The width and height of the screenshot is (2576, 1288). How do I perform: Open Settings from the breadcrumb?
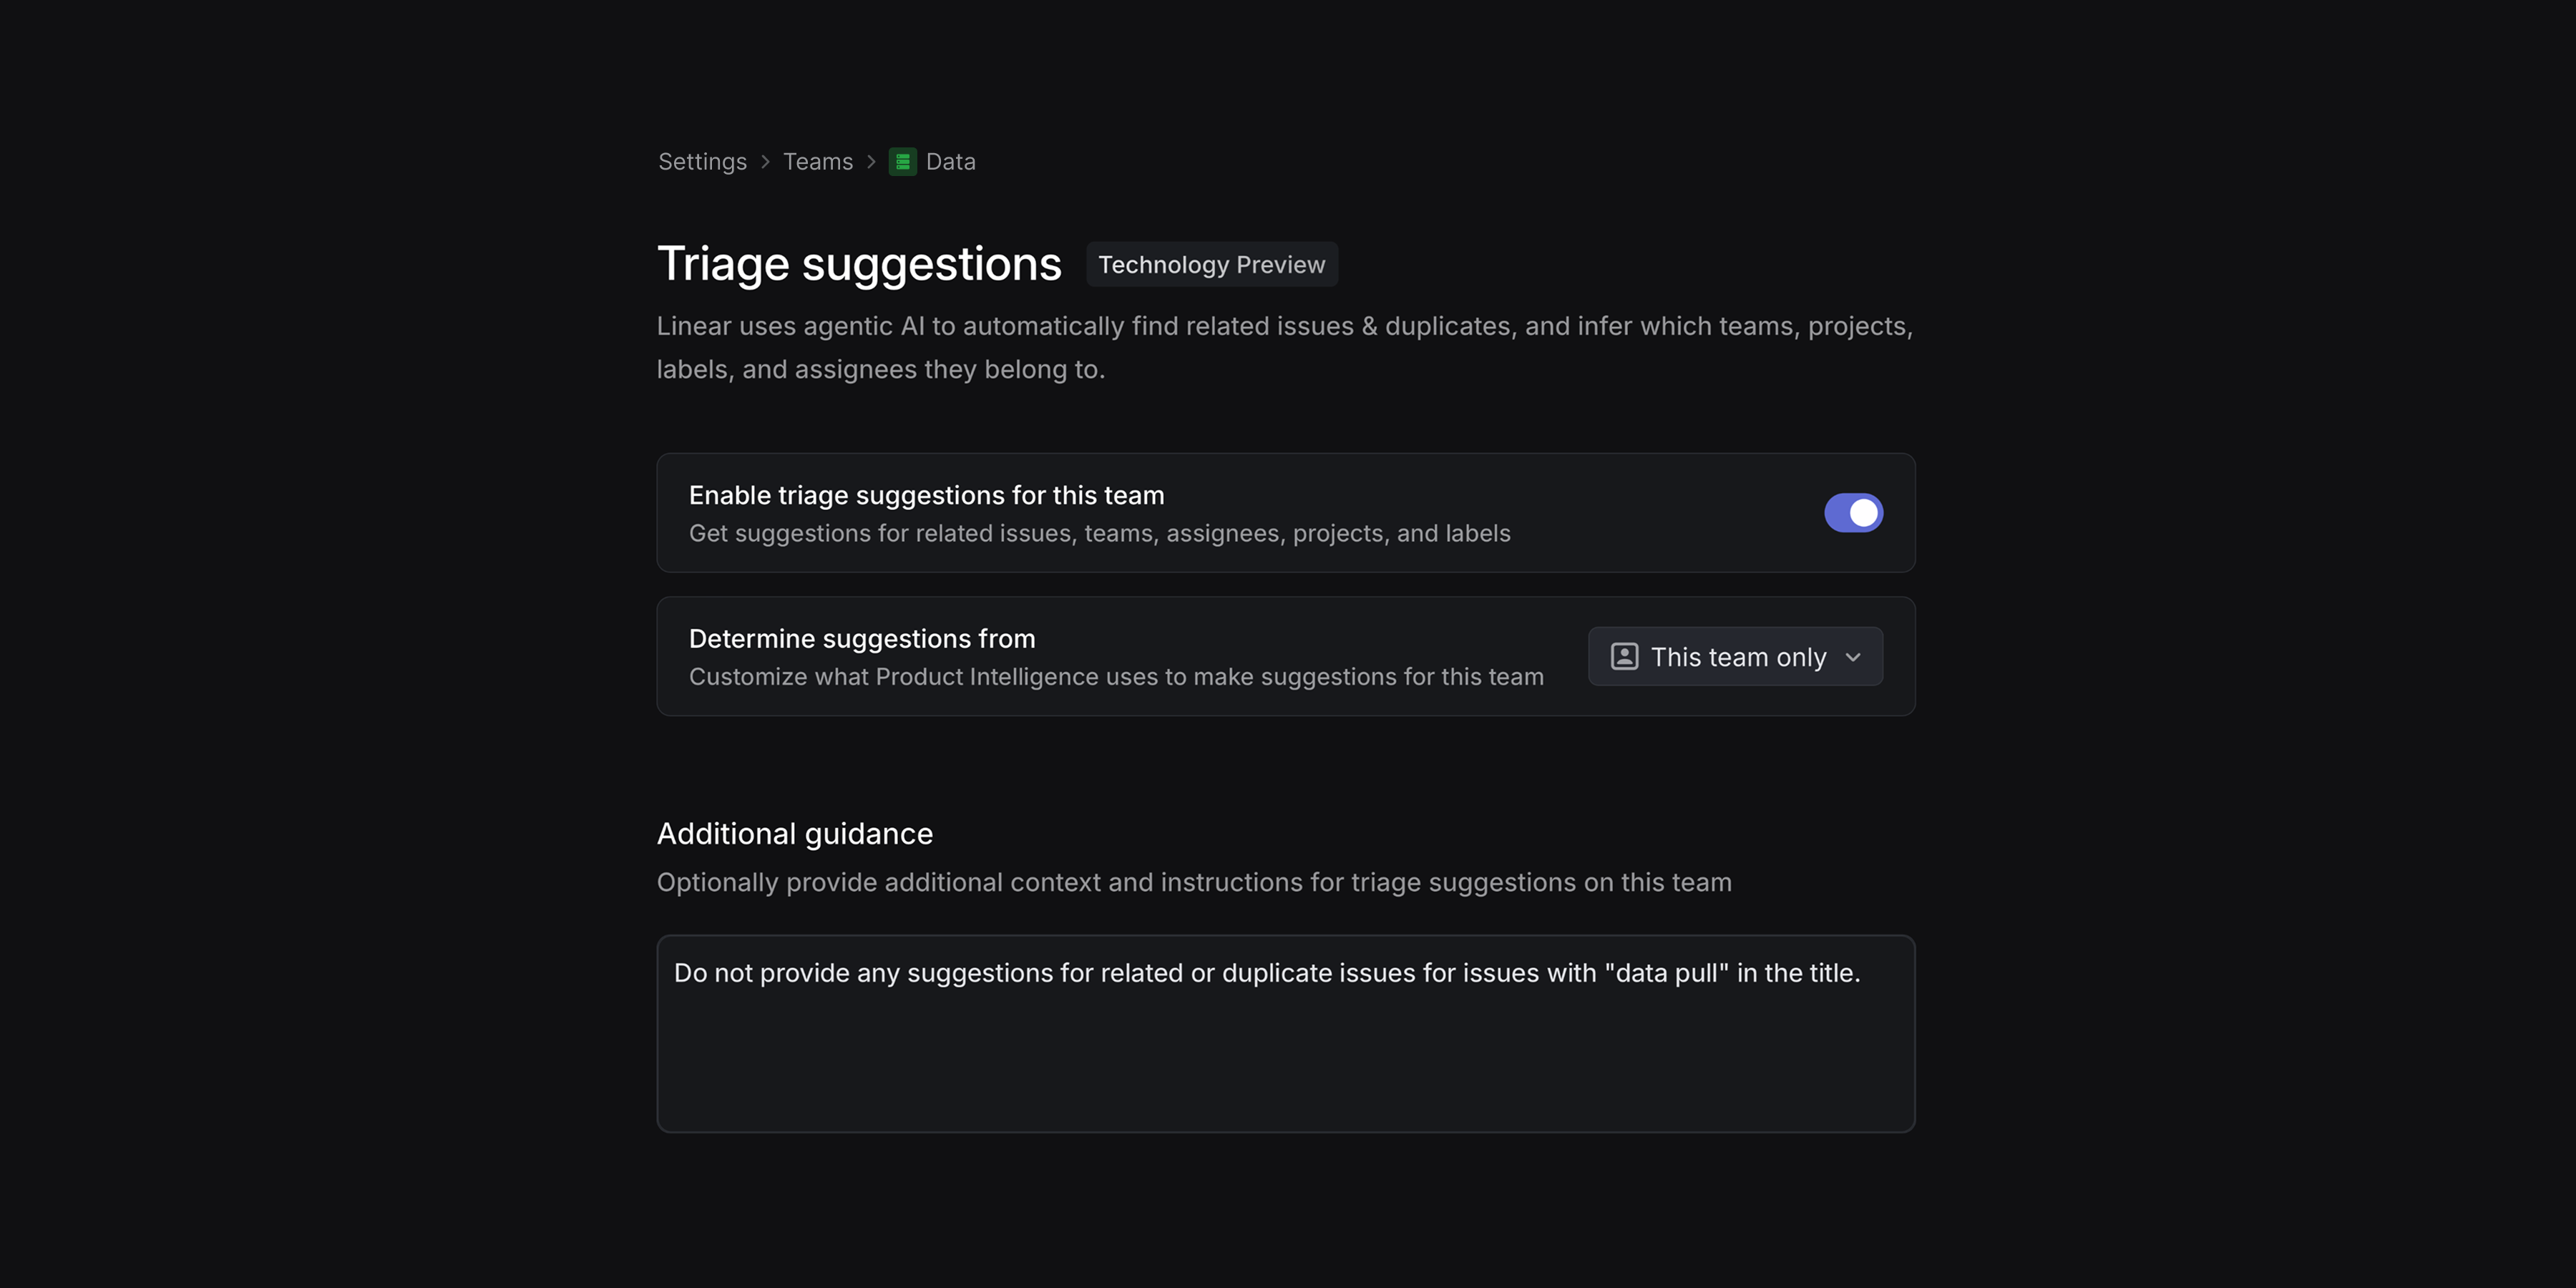(x=701, y=161)
